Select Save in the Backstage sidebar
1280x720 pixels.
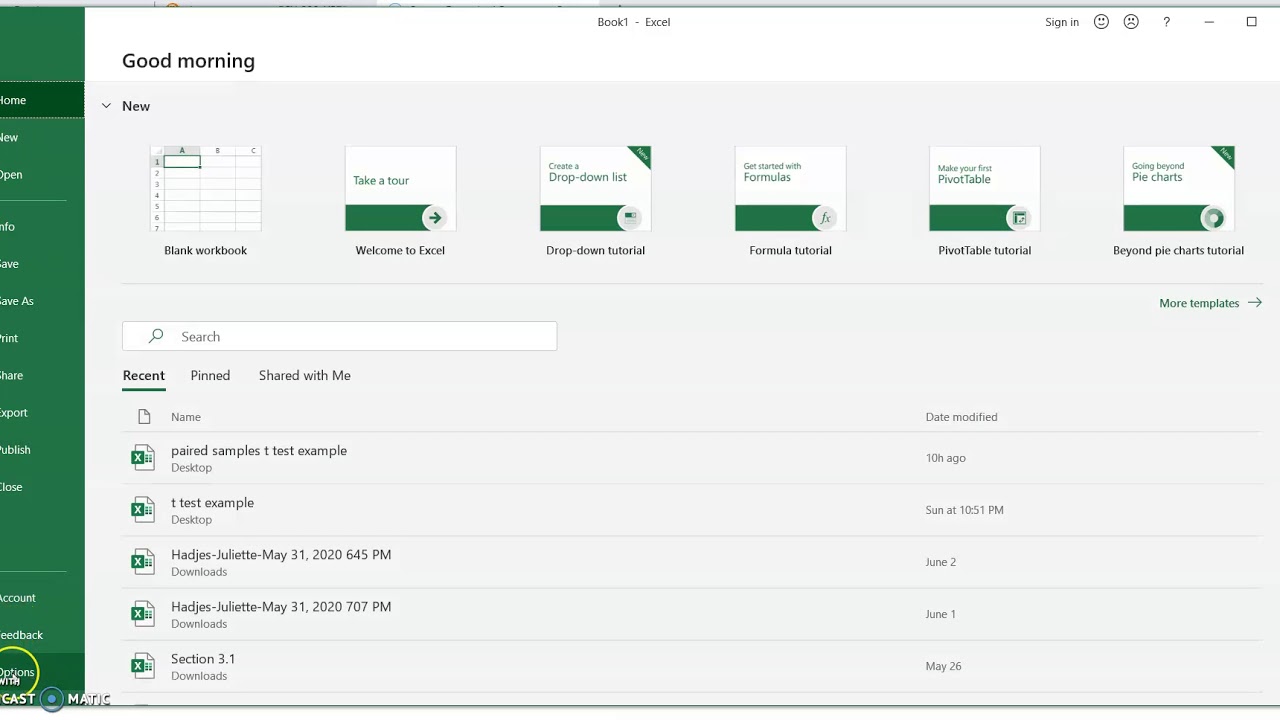[x=42, y=264]
